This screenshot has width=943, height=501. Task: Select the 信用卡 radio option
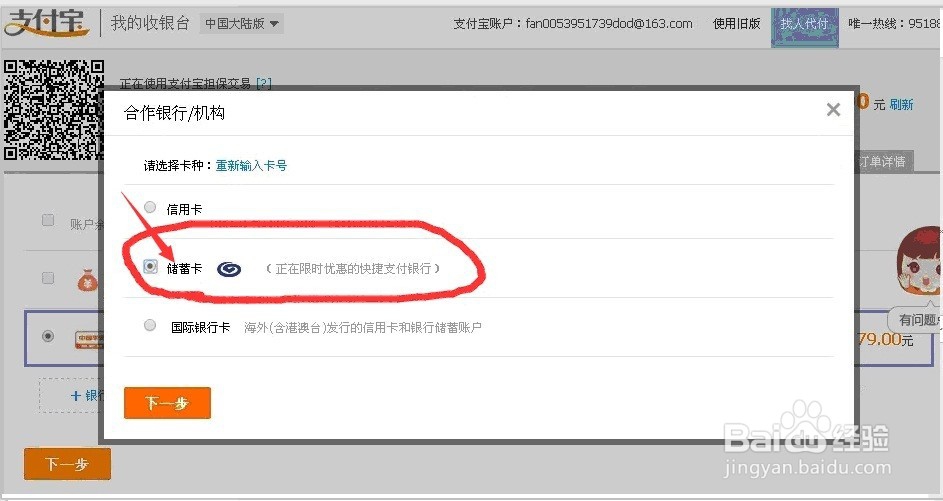150,207
